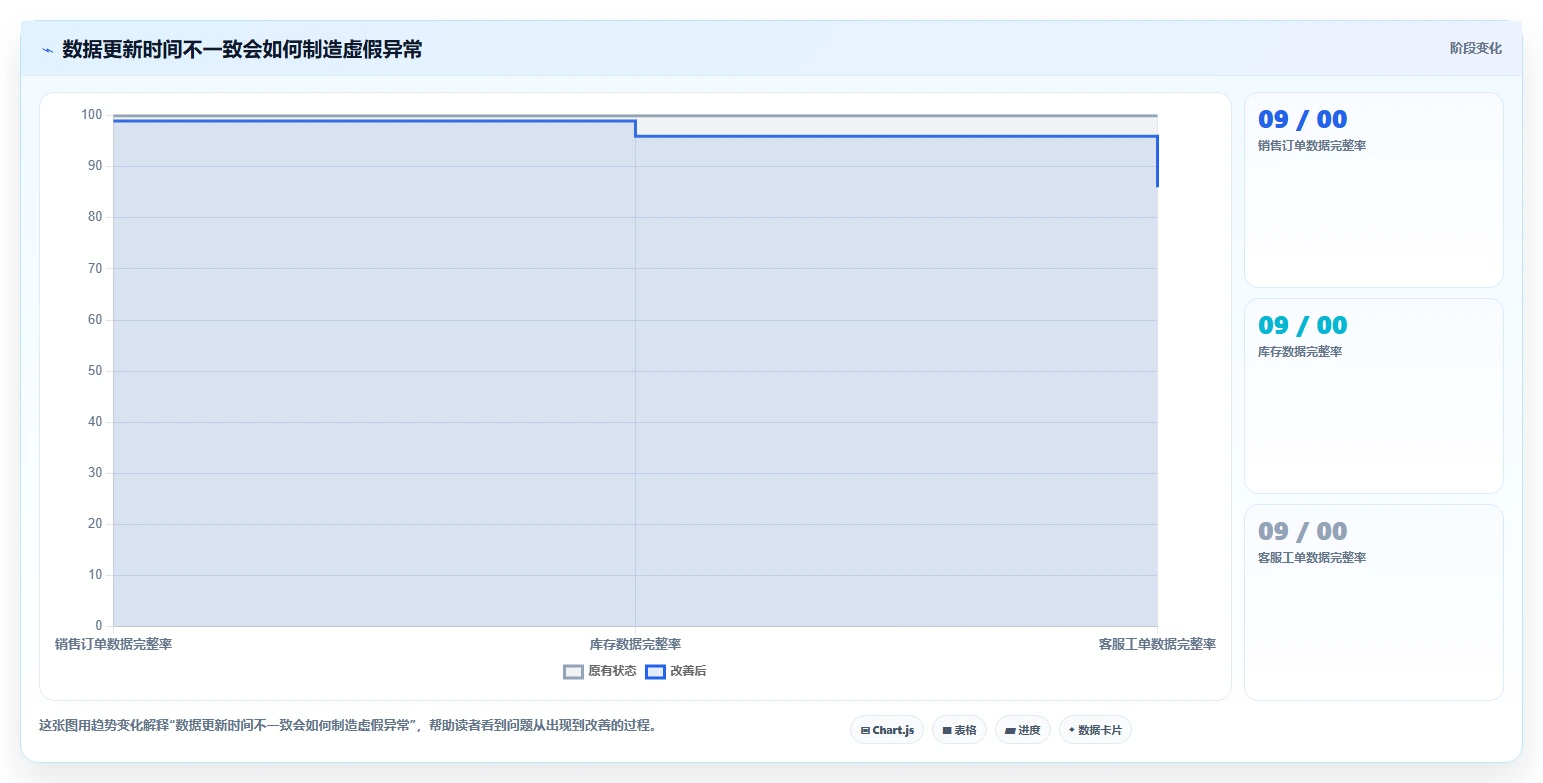Open the 客服工单数据完整率 data card
Screen dimensions: 1543x783
pos(1373,602)
